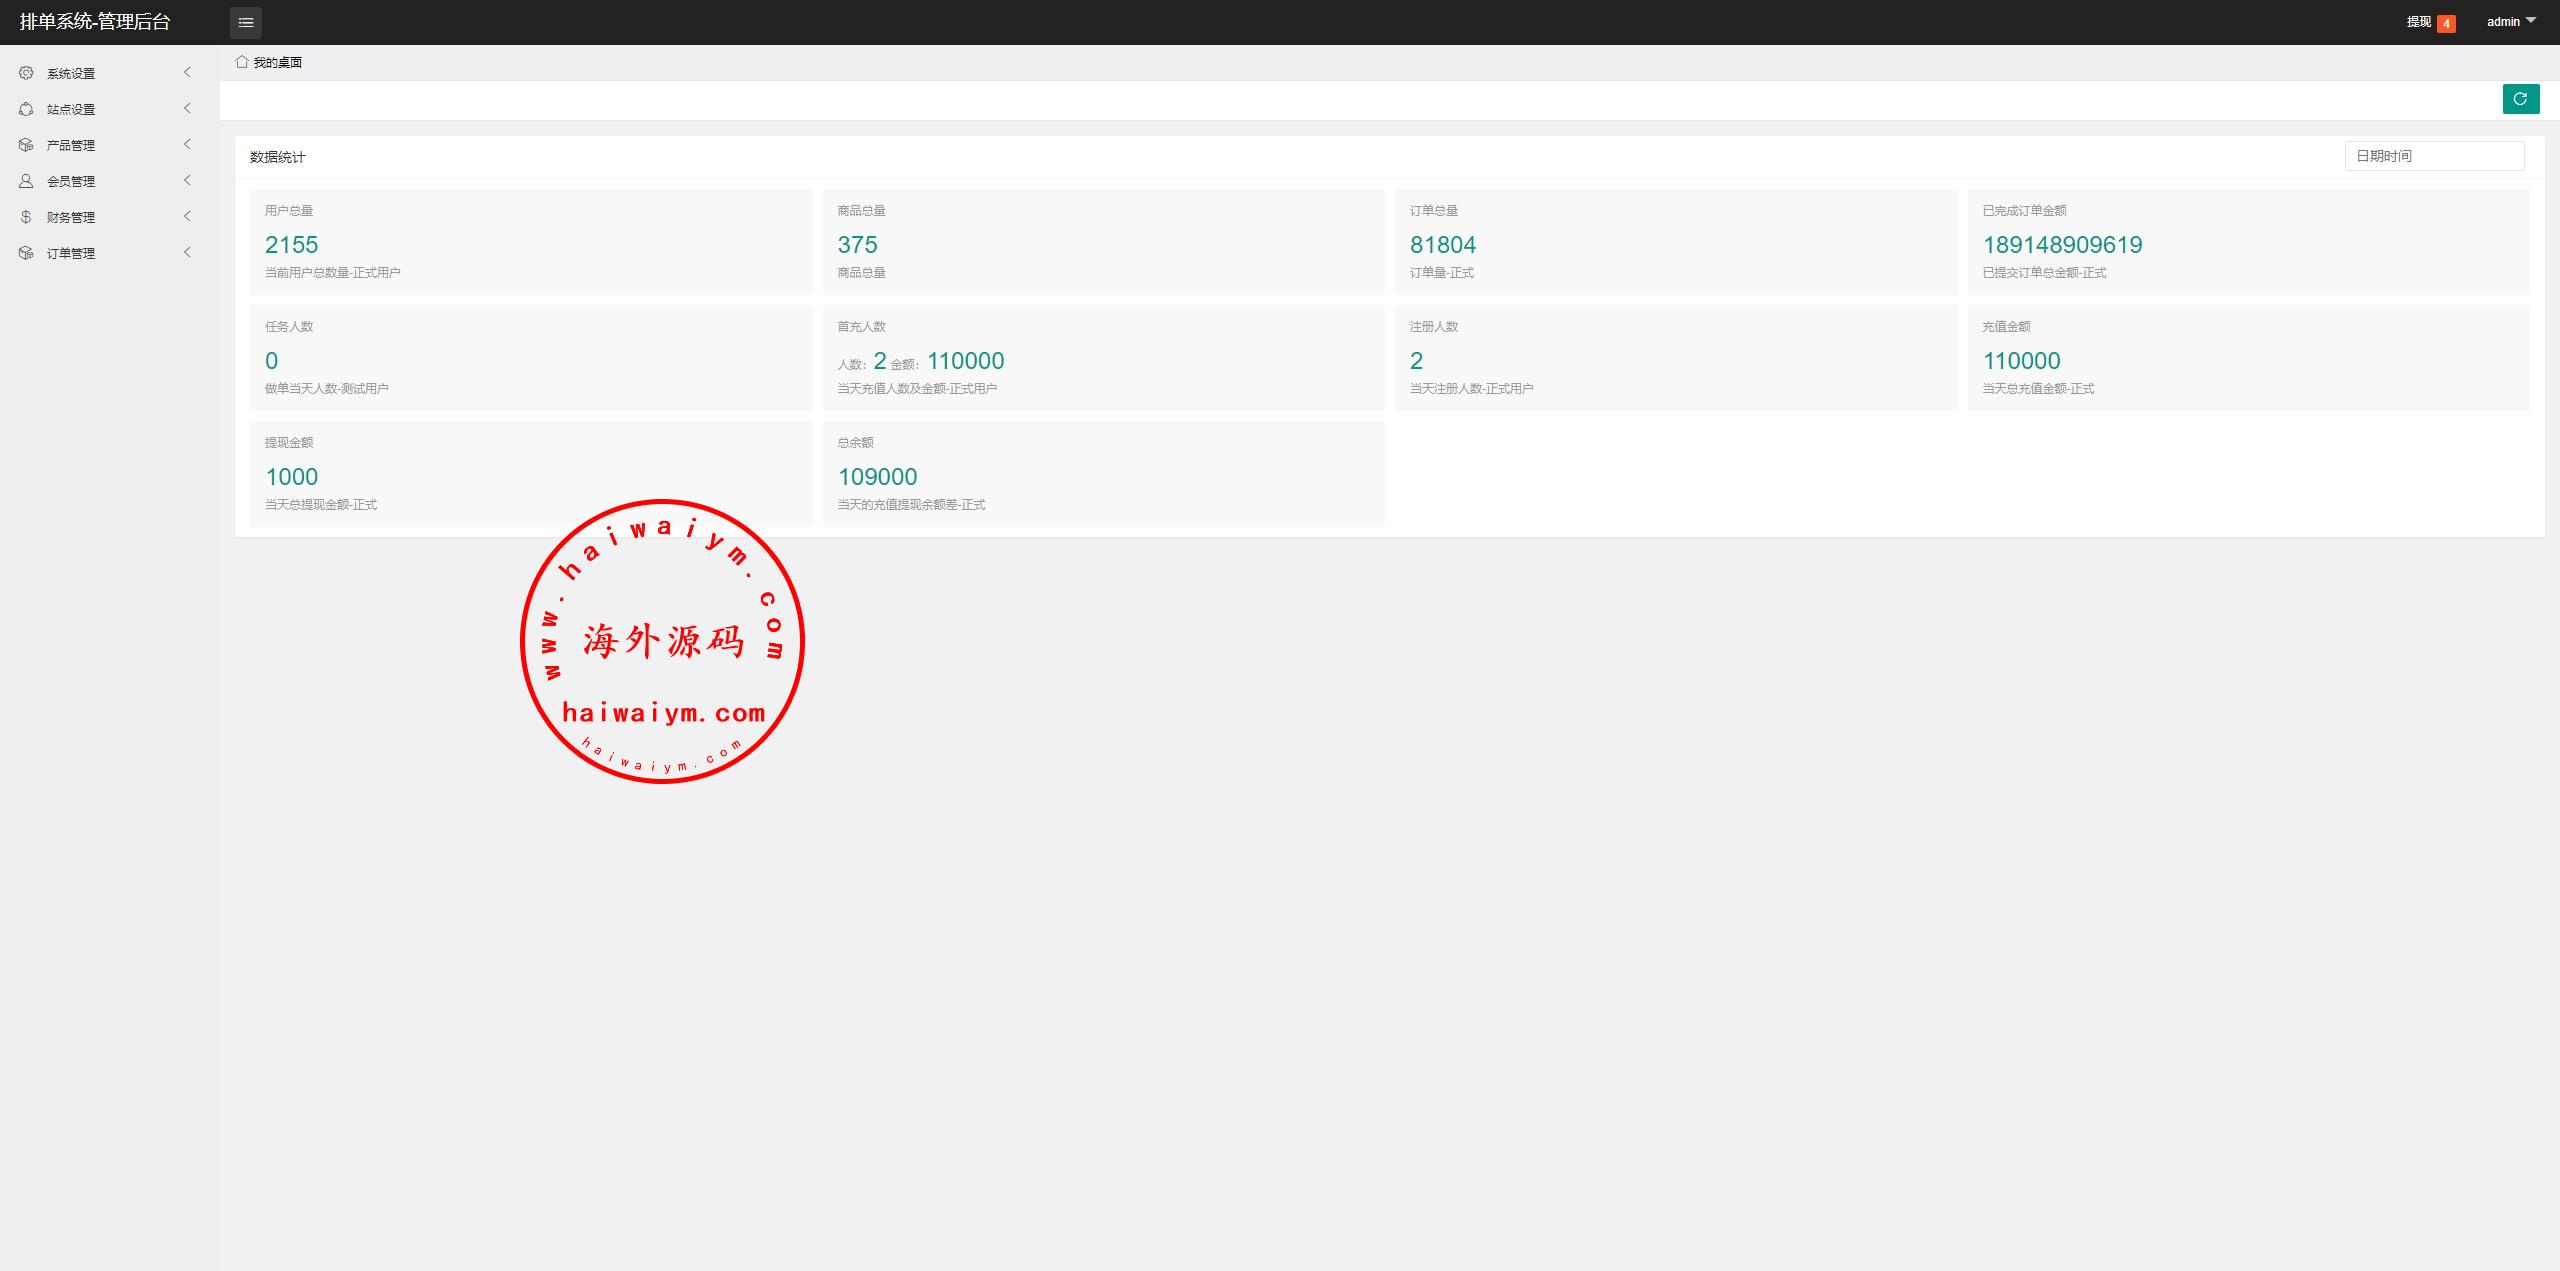Click the orange badge showing 4
Screen dimensions: 2560x1271
2446,24
